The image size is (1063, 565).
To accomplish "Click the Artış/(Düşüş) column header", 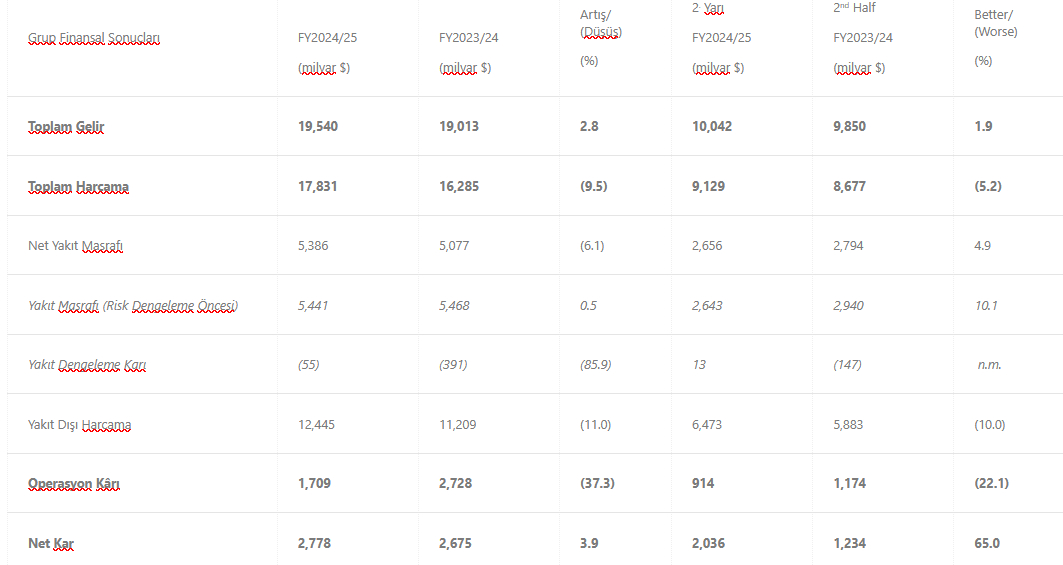I will click(601, 23).
